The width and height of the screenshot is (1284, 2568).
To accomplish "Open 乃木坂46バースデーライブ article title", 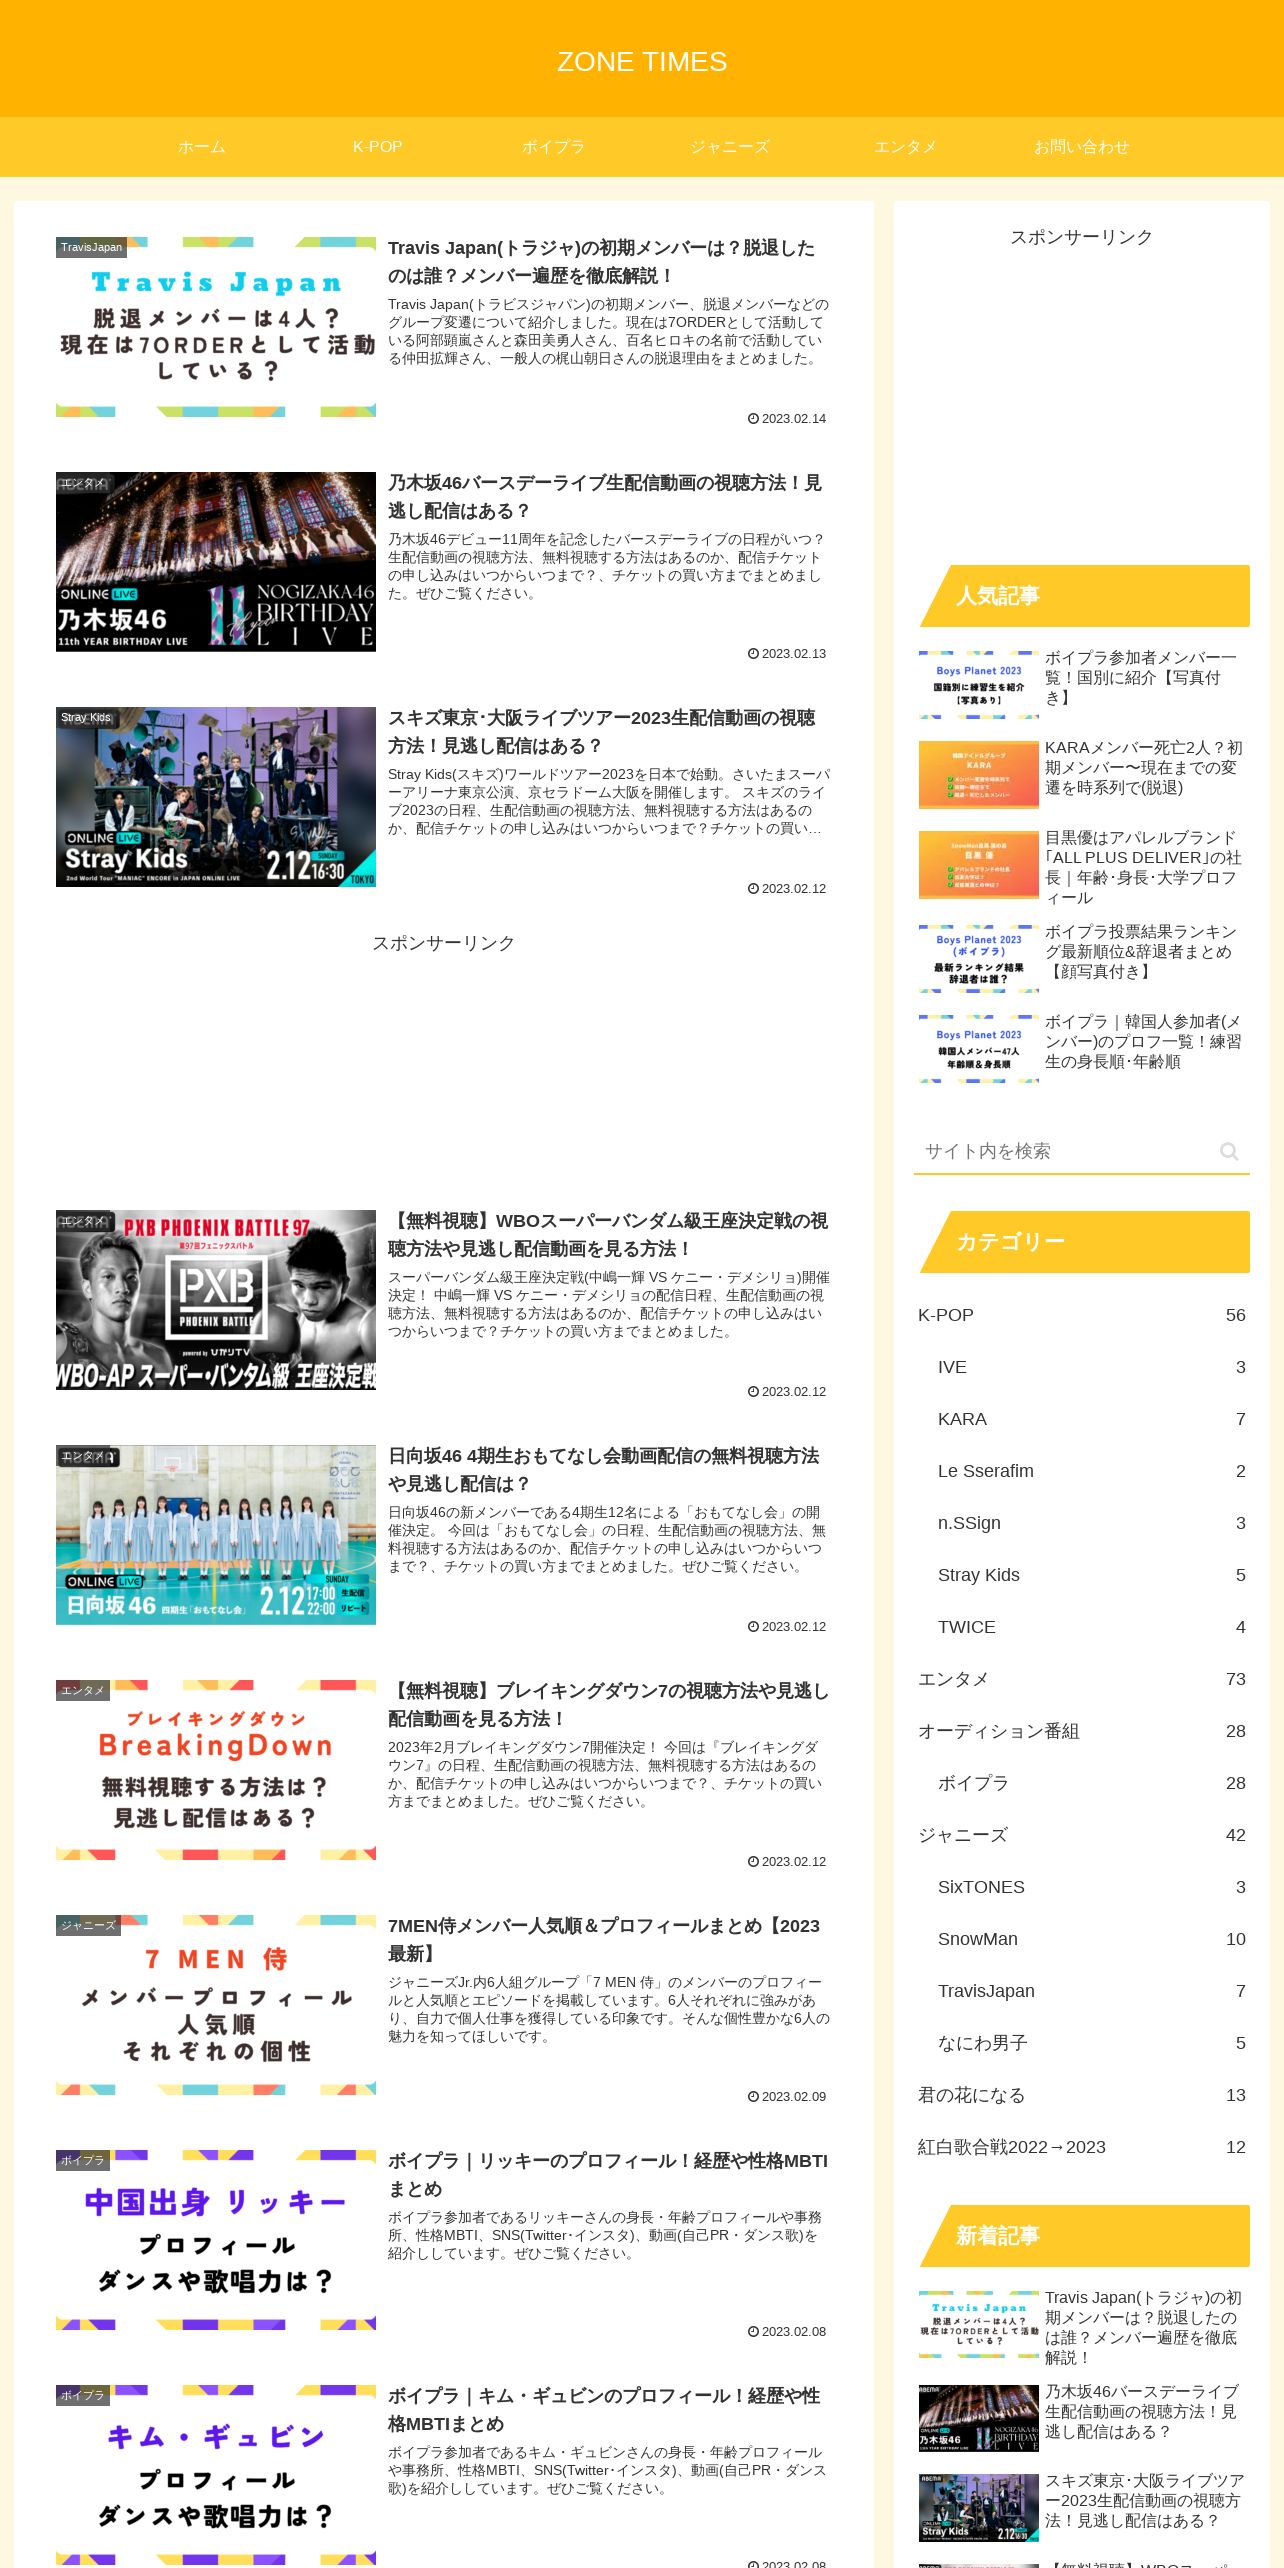I will pos(603,496).
